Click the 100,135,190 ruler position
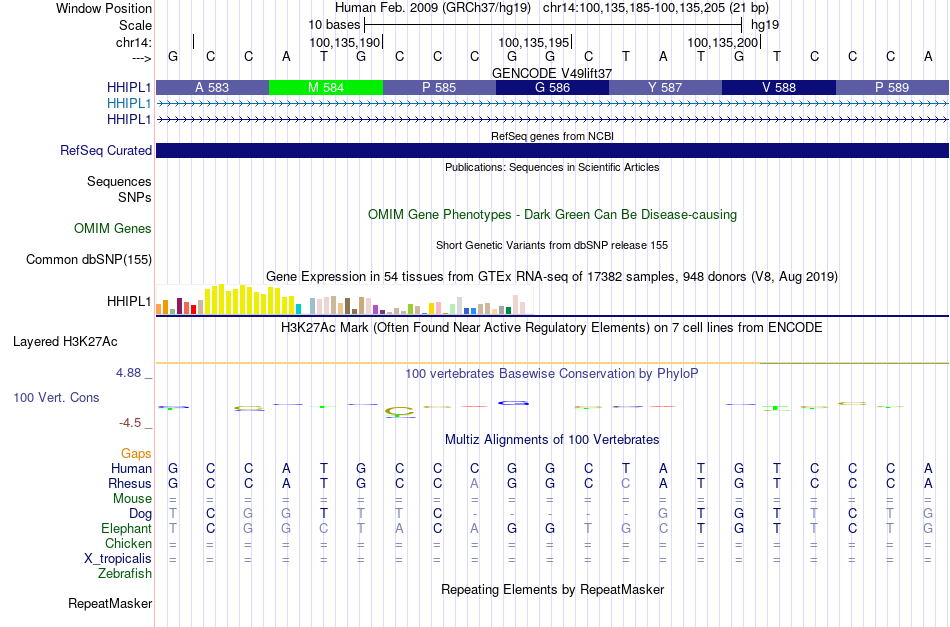 click(345, 42)
